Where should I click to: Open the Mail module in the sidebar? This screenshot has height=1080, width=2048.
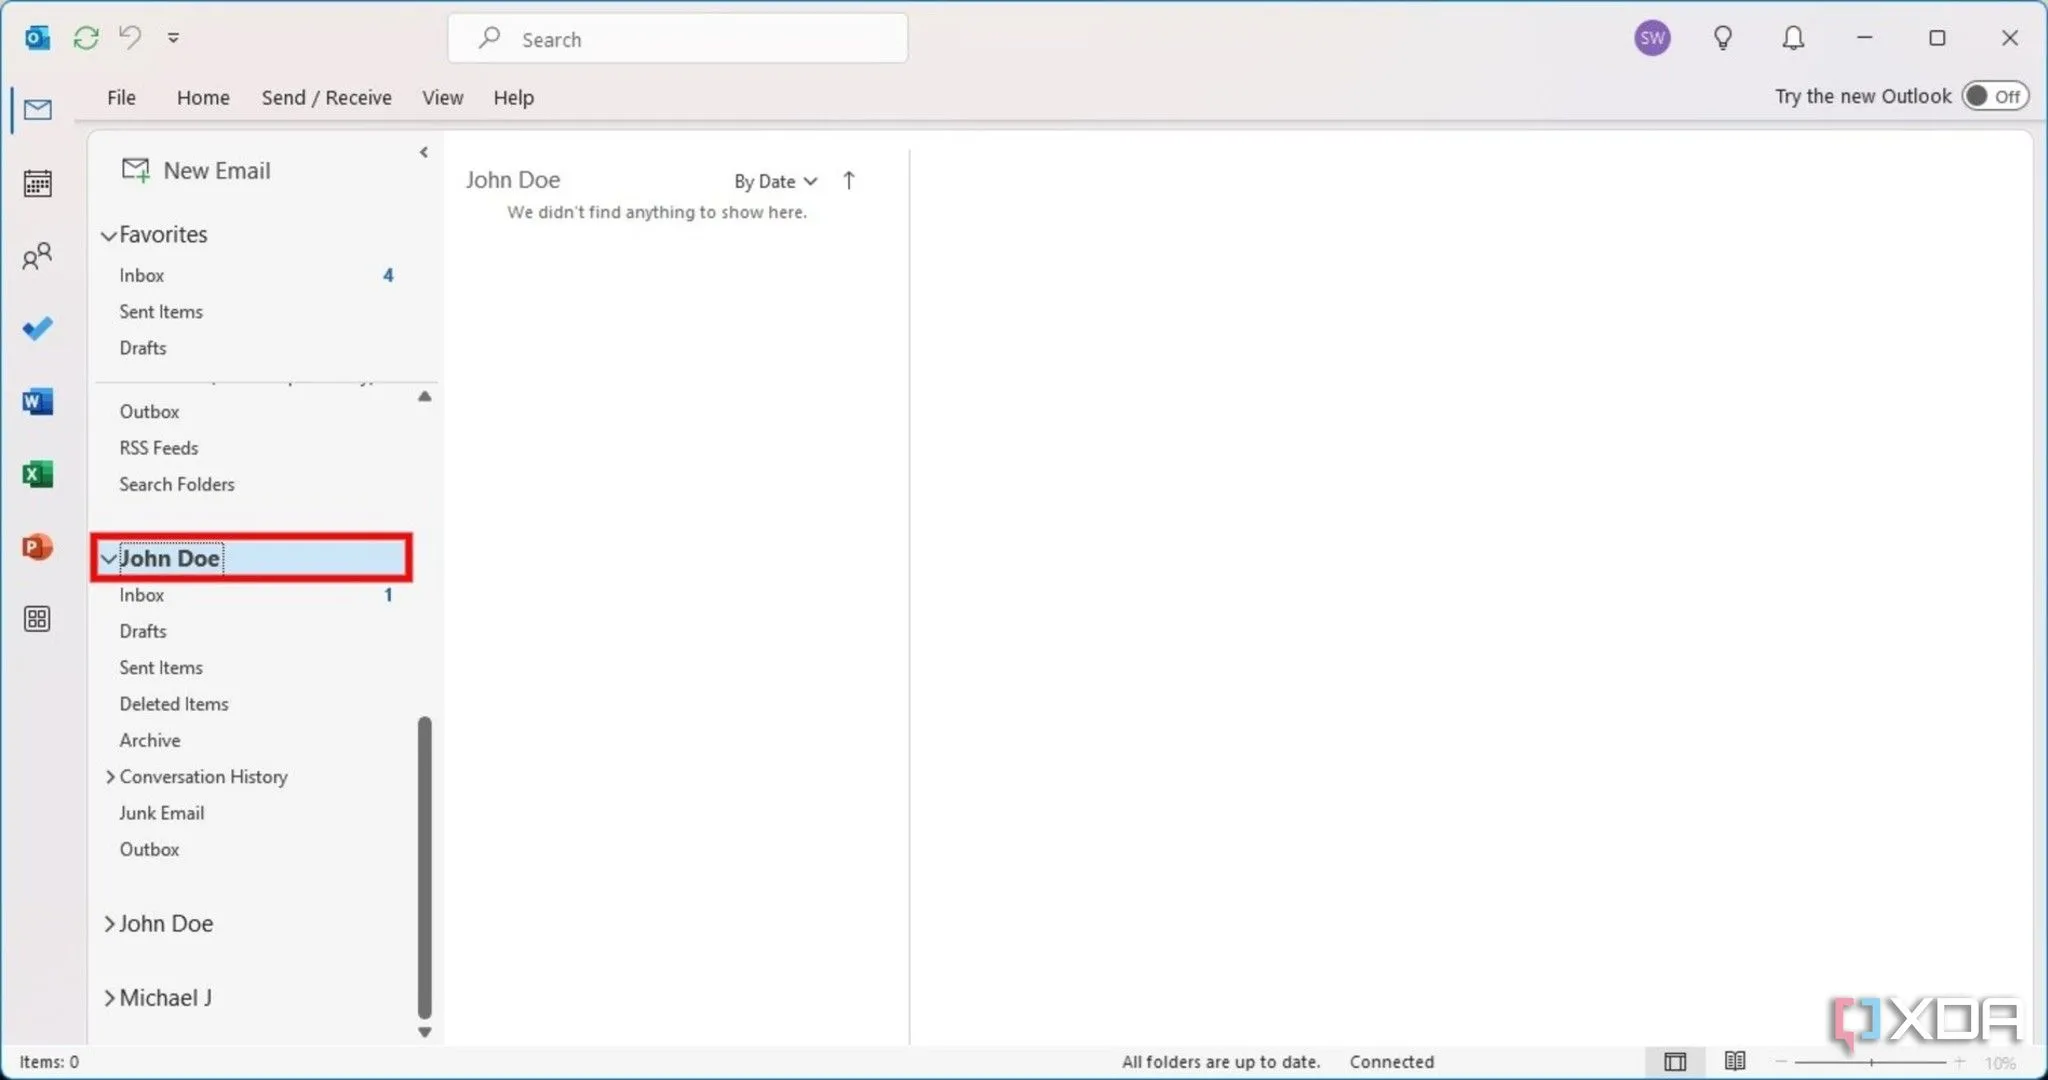37,109
